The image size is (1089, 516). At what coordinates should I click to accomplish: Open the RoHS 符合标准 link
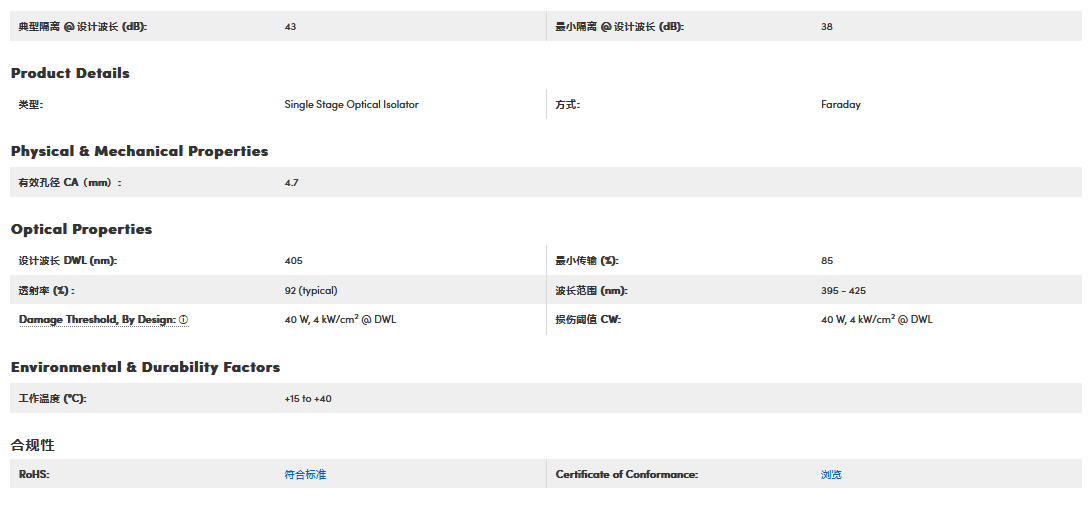click(305, 475)
